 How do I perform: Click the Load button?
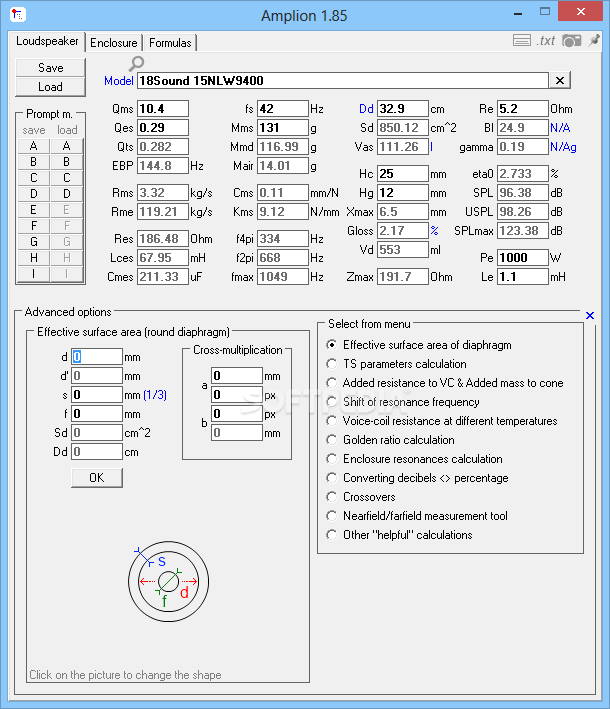tap(50, 87)
